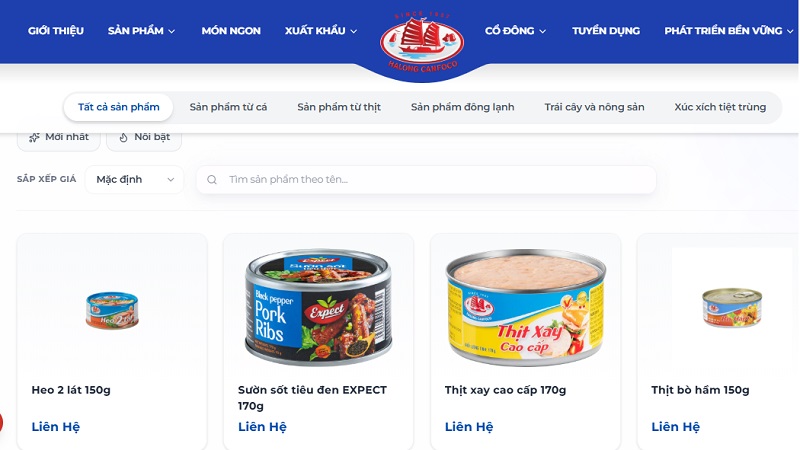Viewport: 800px width, 450px height.
Task: Open the Black pepper Pork Ribs can image
Action: tap(318, 307)
